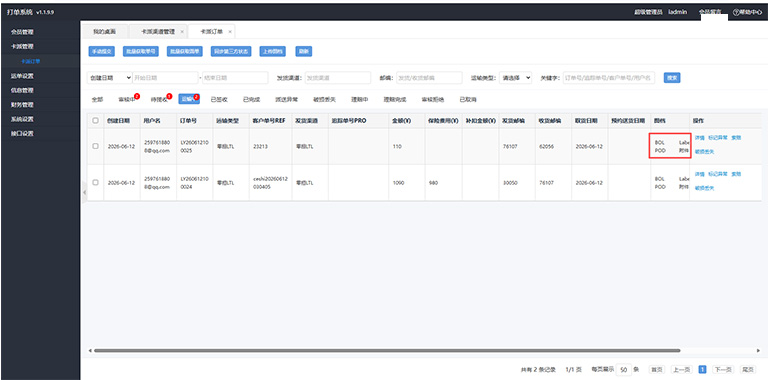Open the per-page count selector showing 50

point(623,369)
